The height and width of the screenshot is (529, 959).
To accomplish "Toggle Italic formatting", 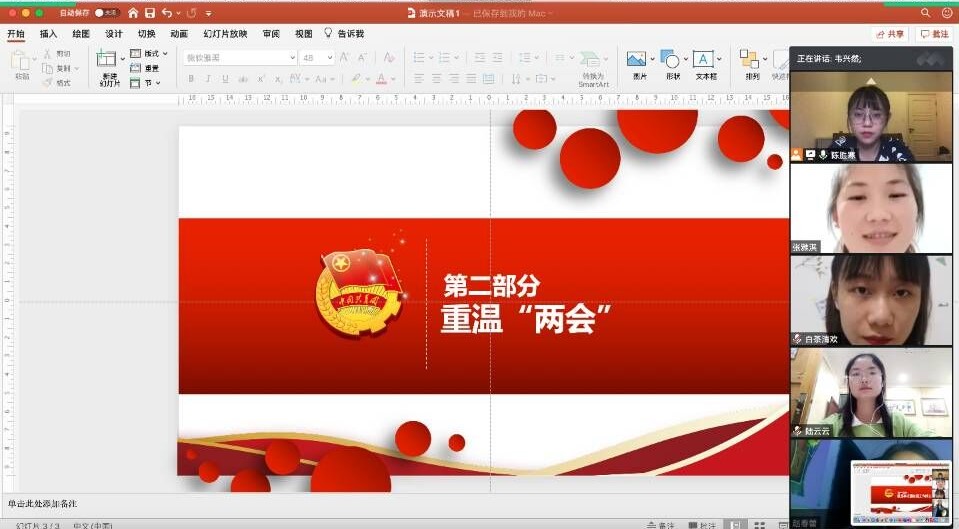I will pyautogui.click(x=208, y=79).
